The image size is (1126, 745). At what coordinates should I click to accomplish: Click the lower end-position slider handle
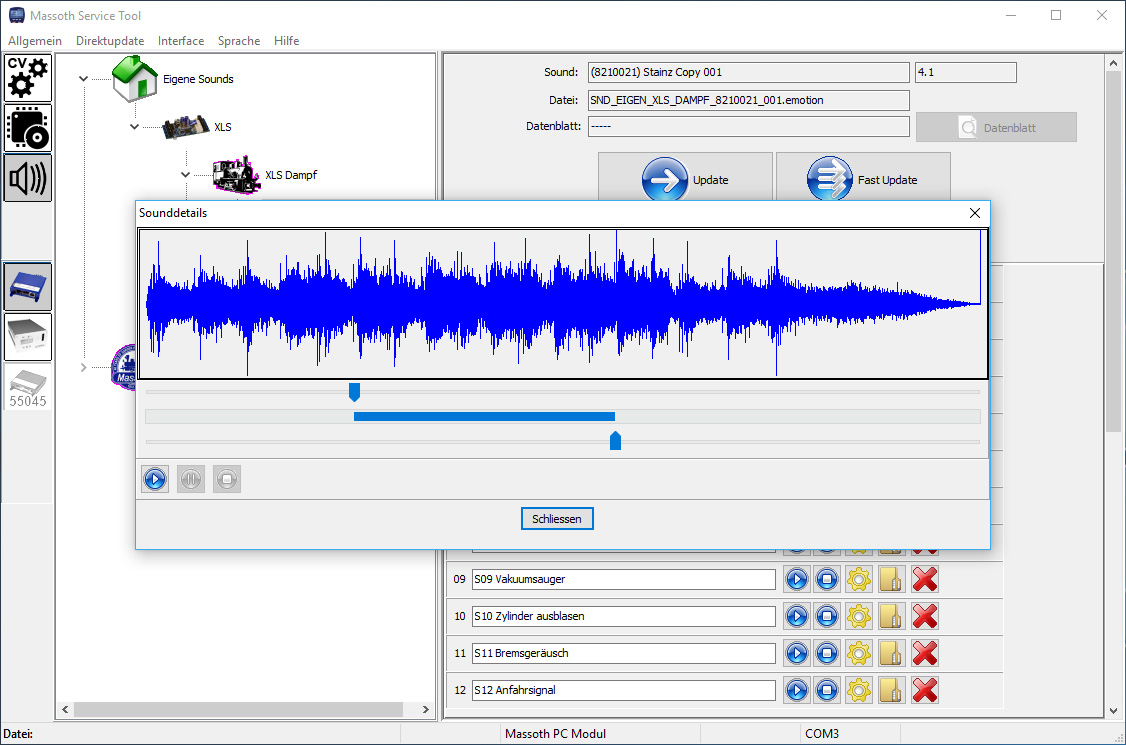point(615,441)
